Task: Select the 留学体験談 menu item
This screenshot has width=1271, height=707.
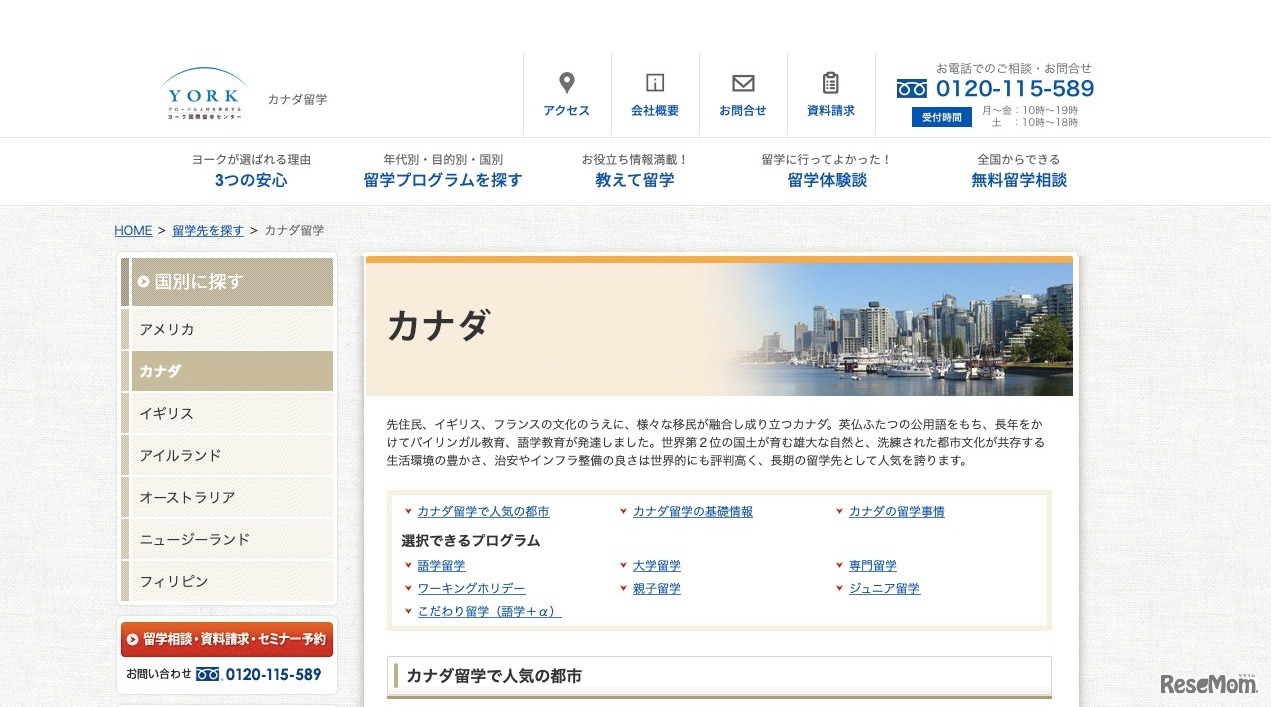Action: 827,180
